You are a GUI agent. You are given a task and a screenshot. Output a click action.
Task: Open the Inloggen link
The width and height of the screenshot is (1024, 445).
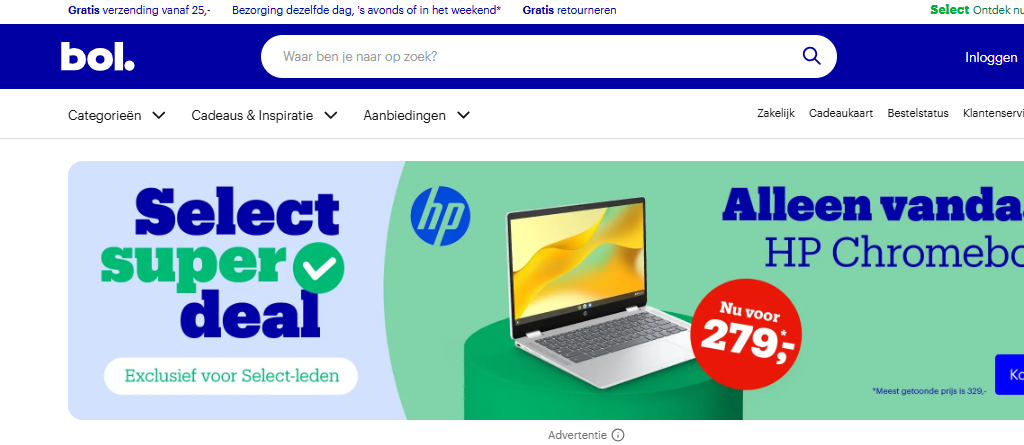click(991, 58)
